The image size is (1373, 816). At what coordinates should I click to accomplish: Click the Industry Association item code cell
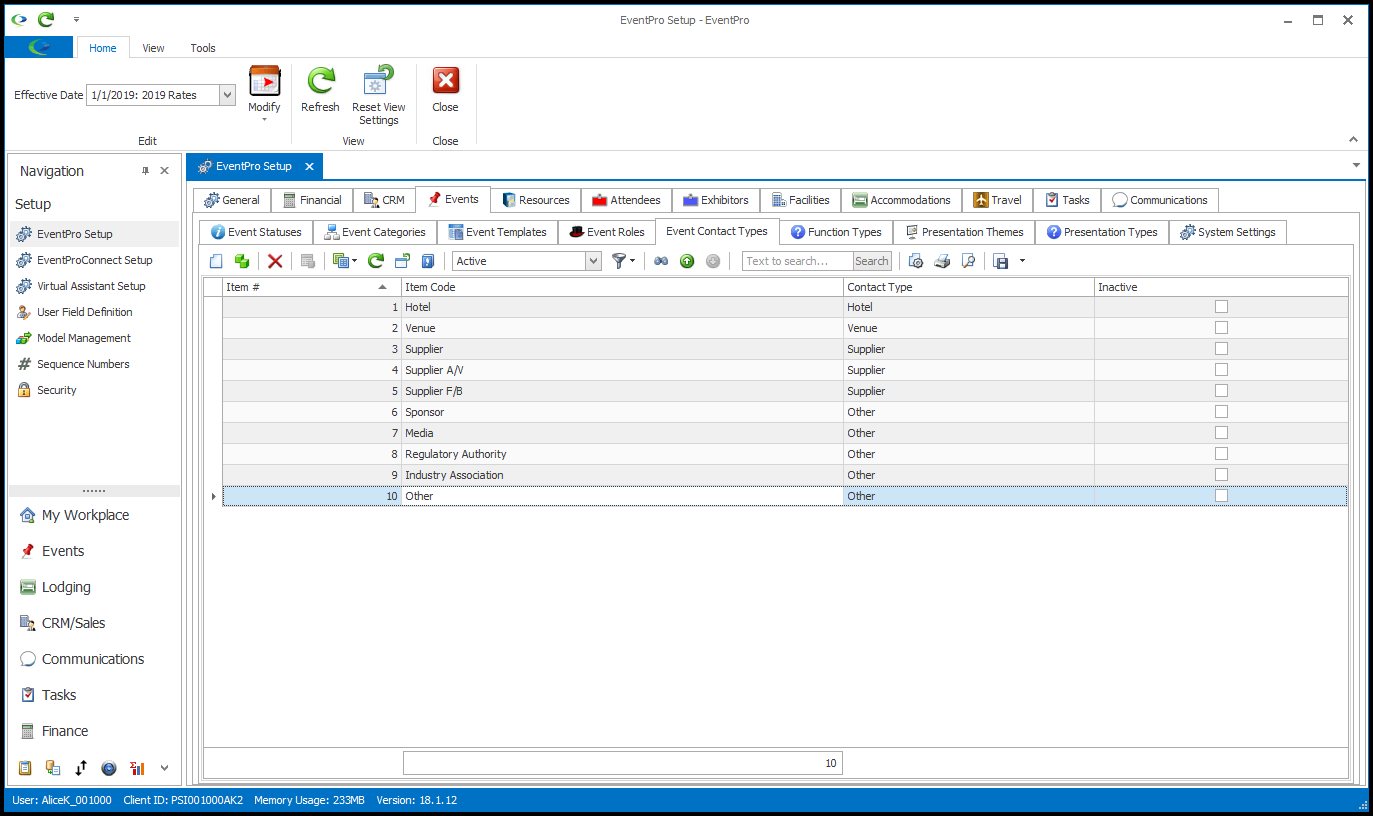(622, 475)
